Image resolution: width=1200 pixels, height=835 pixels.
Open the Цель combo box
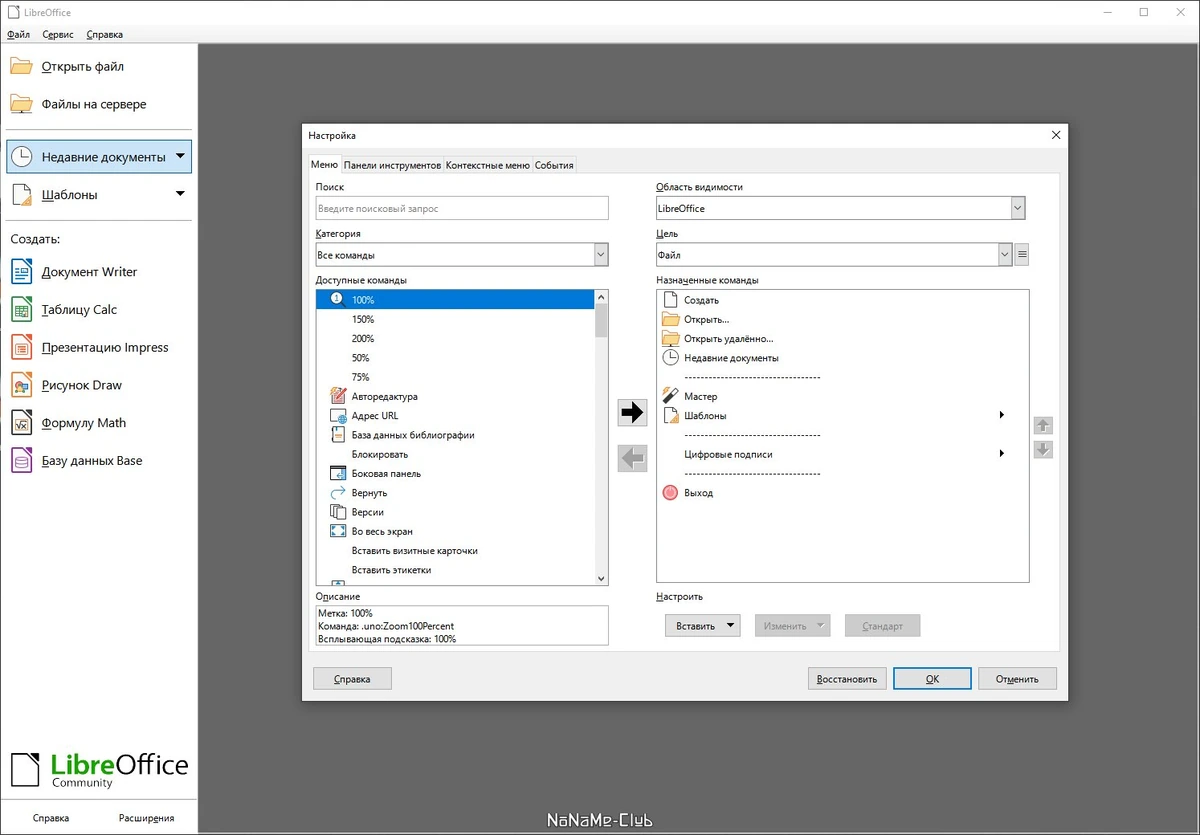pos(834,255)
